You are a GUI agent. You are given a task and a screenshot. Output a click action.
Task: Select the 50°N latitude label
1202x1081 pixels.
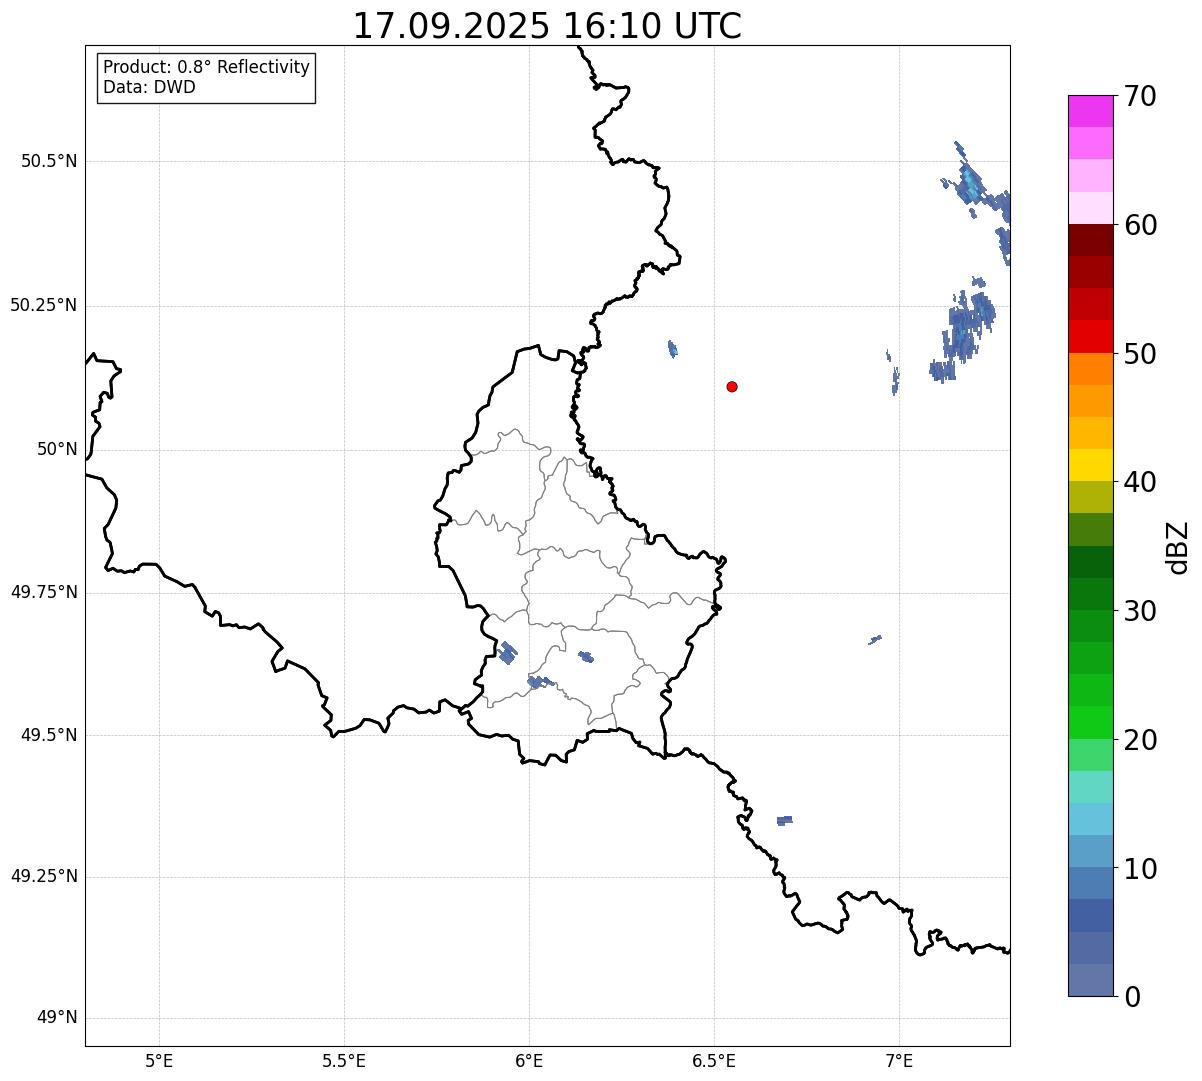(57, 449)
